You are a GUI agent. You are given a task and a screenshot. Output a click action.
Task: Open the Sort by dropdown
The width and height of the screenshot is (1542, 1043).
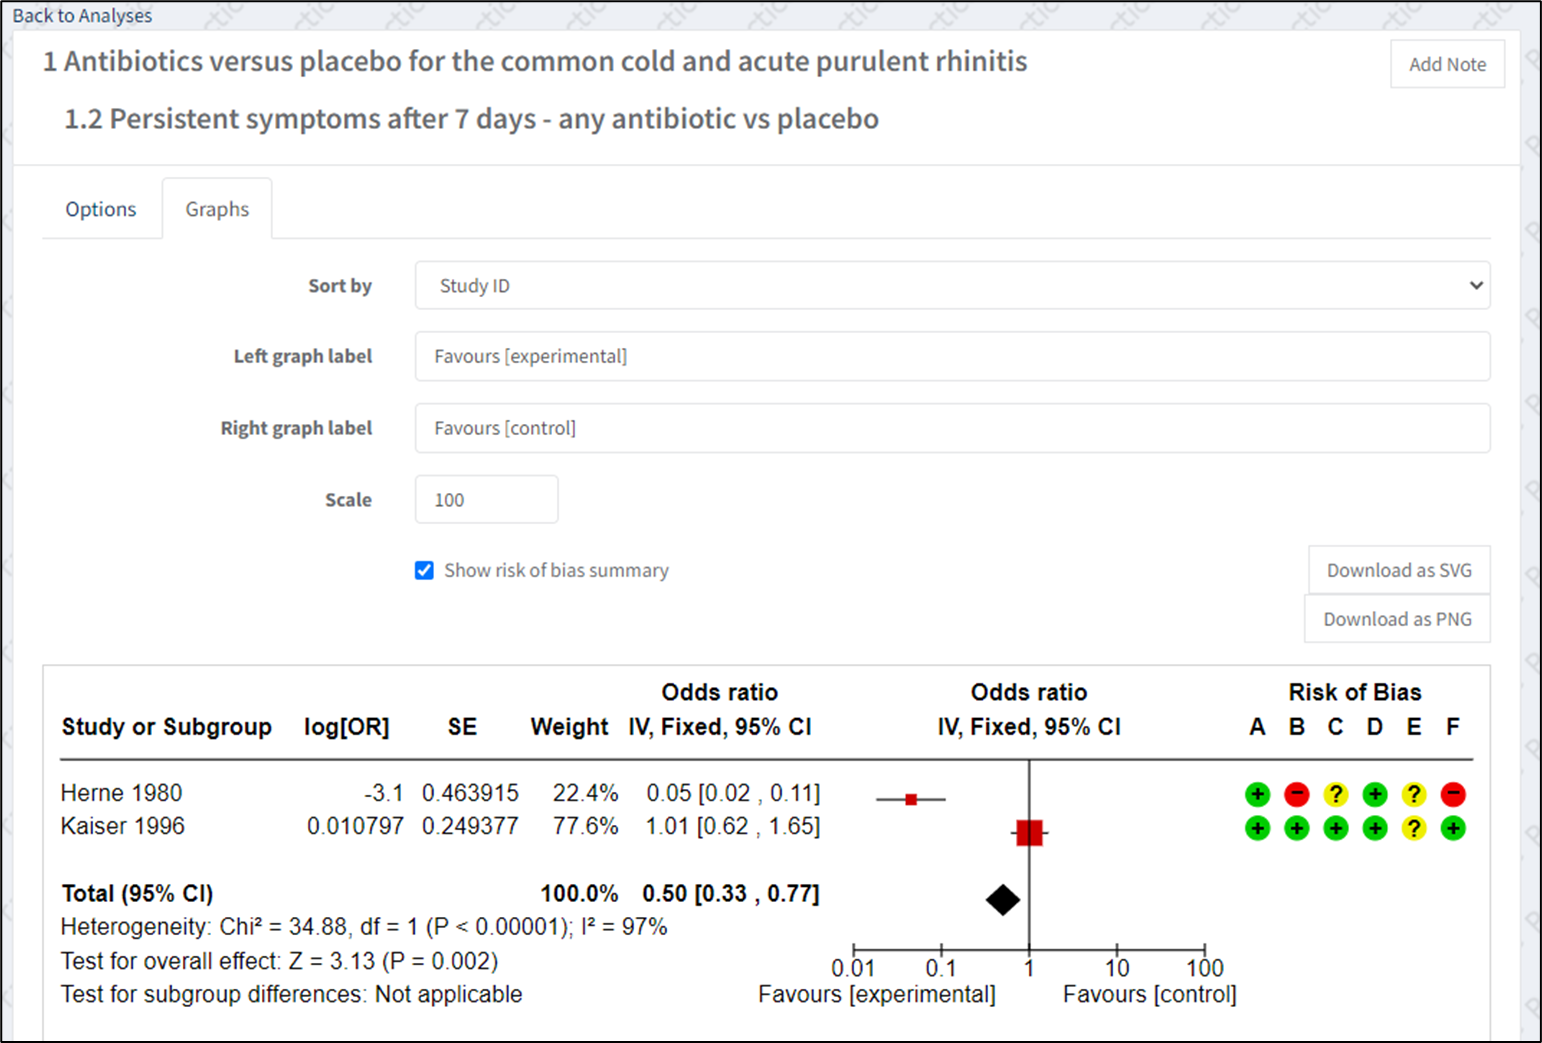pos(951,286)
